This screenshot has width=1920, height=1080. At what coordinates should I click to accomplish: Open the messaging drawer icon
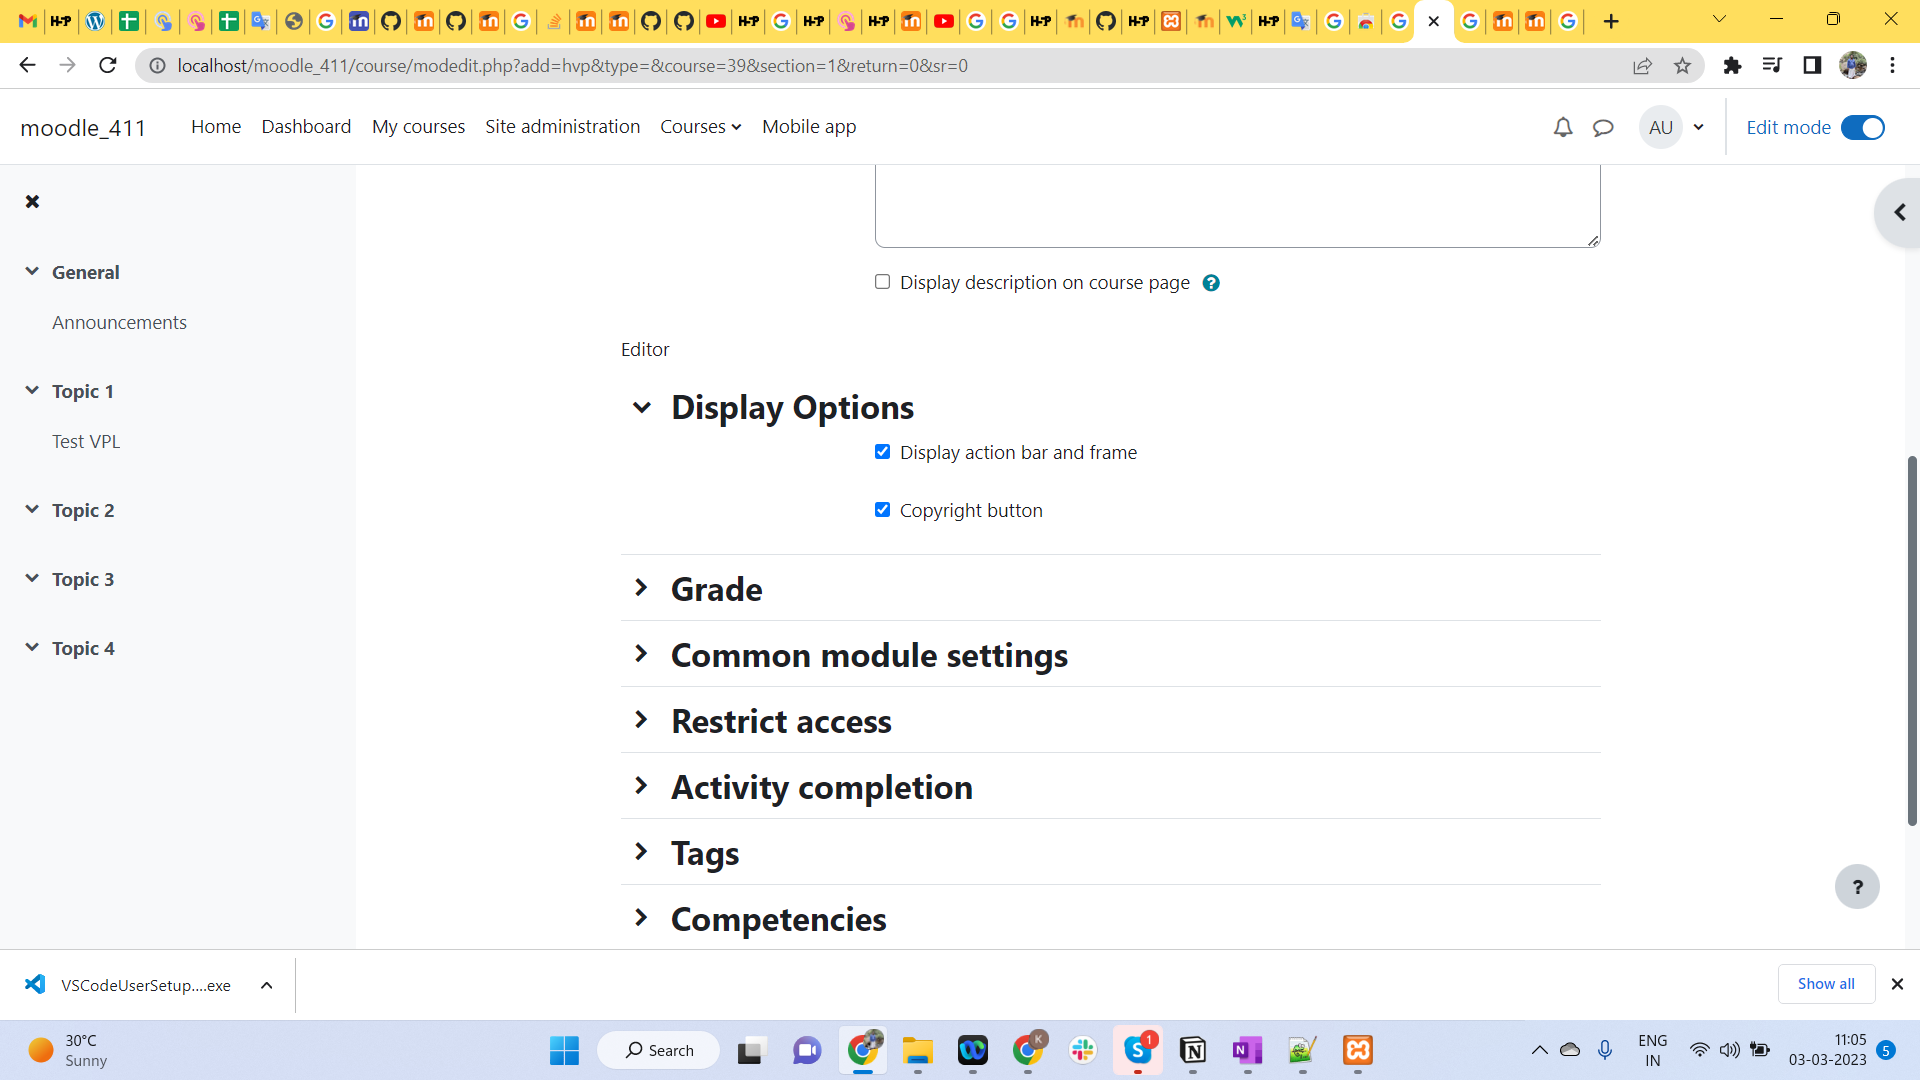tap(1603, 127)
